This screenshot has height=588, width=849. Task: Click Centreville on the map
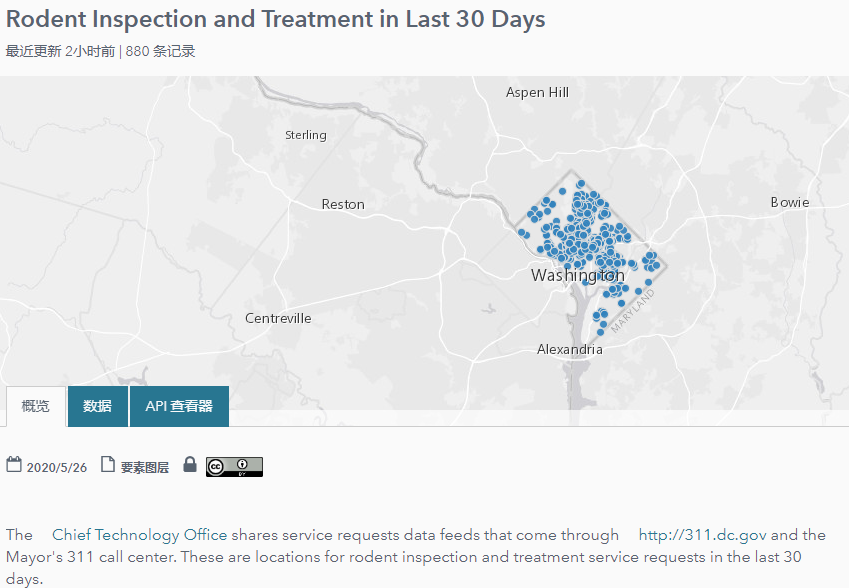pos(278,318)
